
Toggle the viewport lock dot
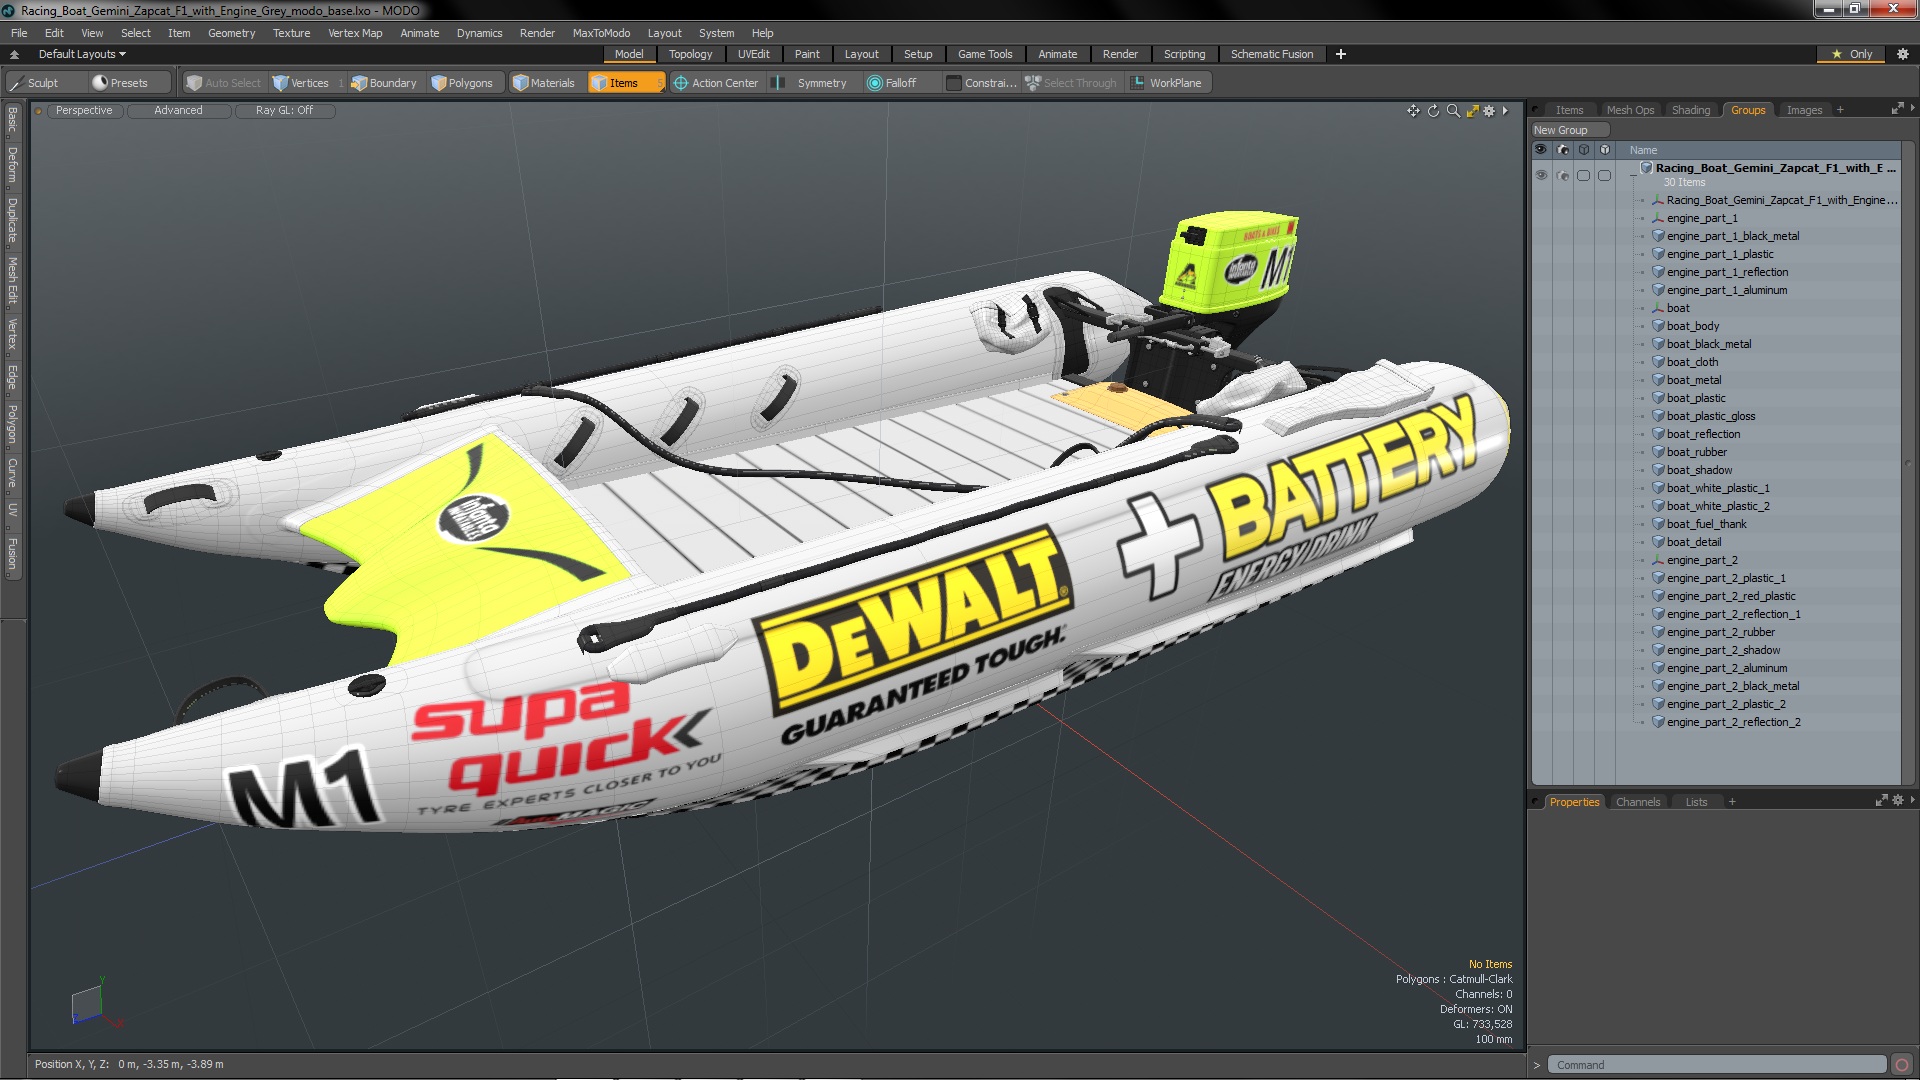tap(38, 111)
